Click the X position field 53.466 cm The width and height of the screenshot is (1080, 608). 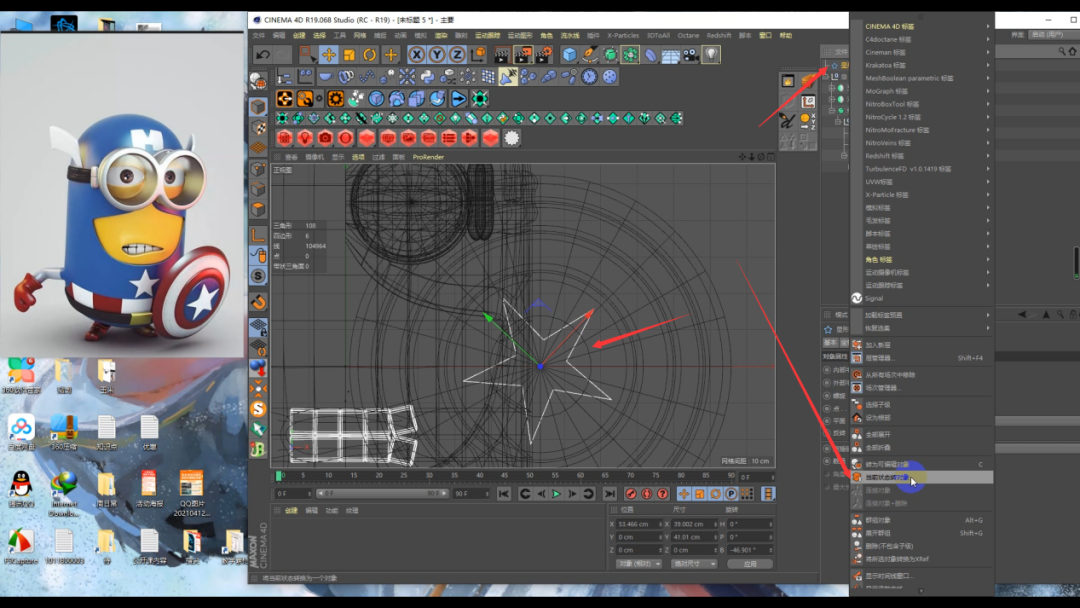pos(638,524)
